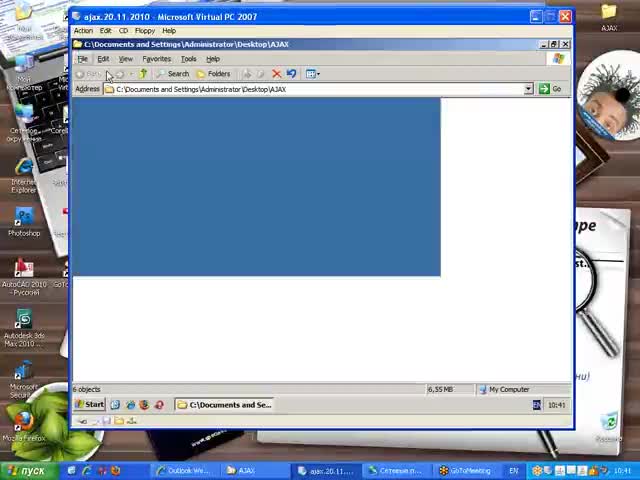Click the guest Start button
This screenshot has height=480, width=640.
[x=89, y=405]
